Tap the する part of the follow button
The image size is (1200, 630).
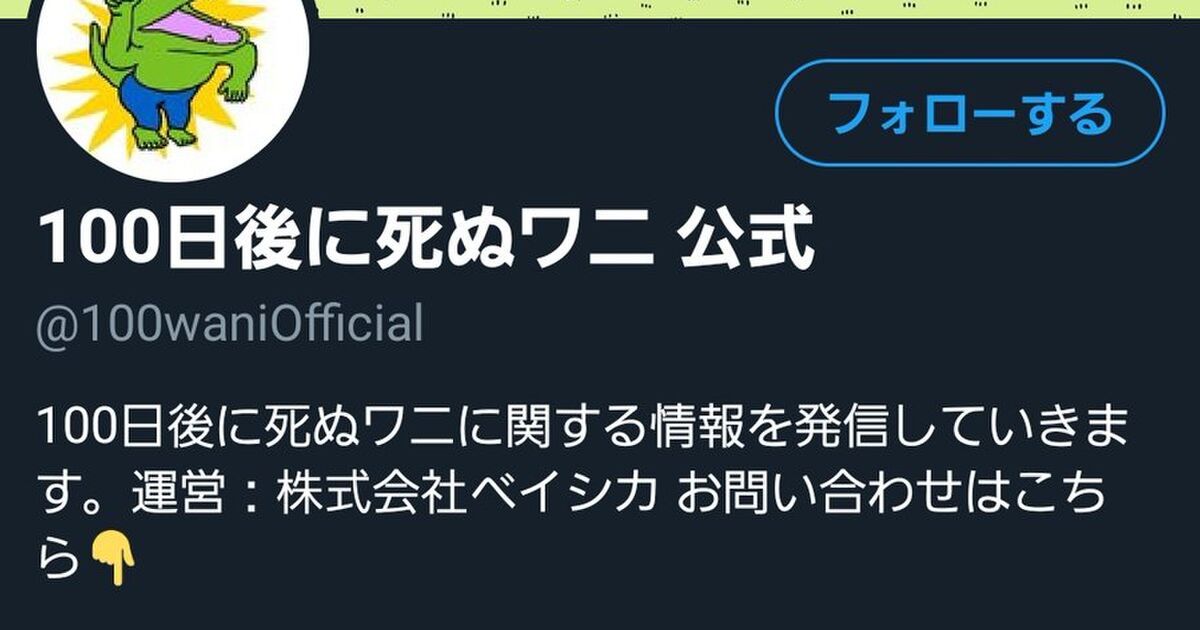click(x=1066, y=114)
